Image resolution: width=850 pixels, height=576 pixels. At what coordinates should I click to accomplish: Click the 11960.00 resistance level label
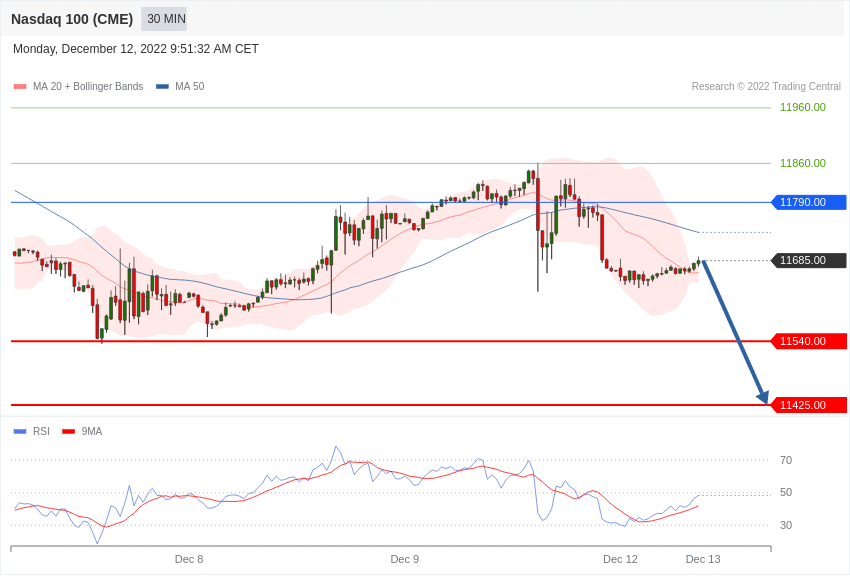803,107
